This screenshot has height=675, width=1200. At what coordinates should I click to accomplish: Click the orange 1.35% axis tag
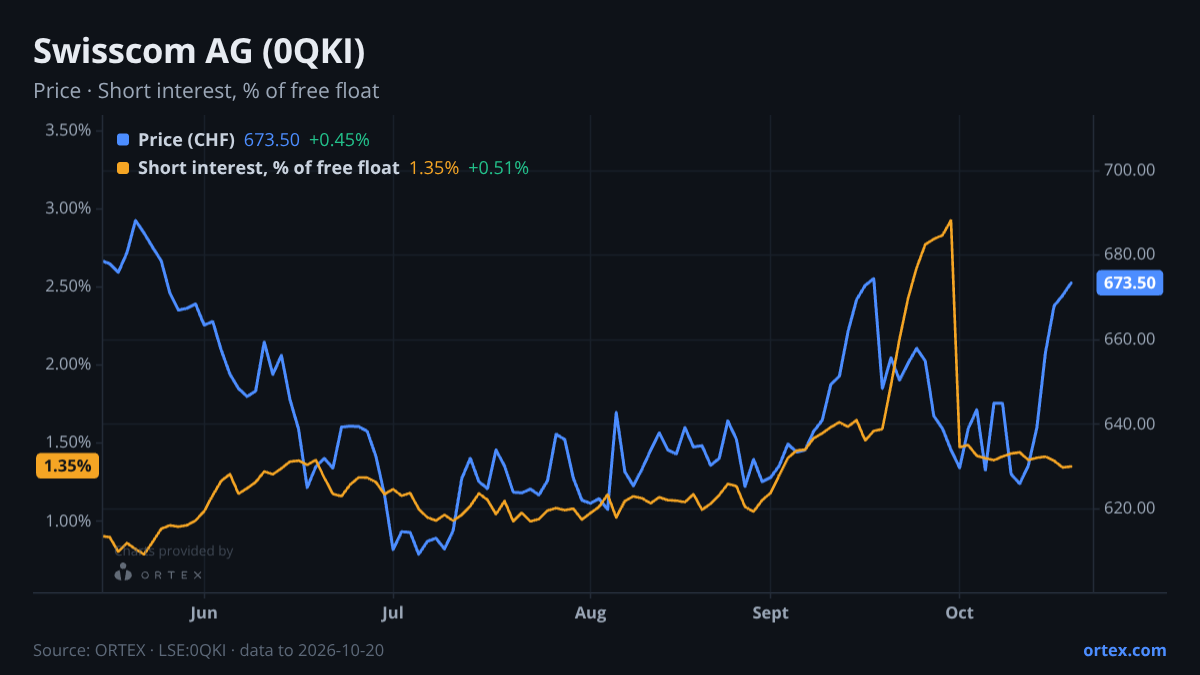68,466
